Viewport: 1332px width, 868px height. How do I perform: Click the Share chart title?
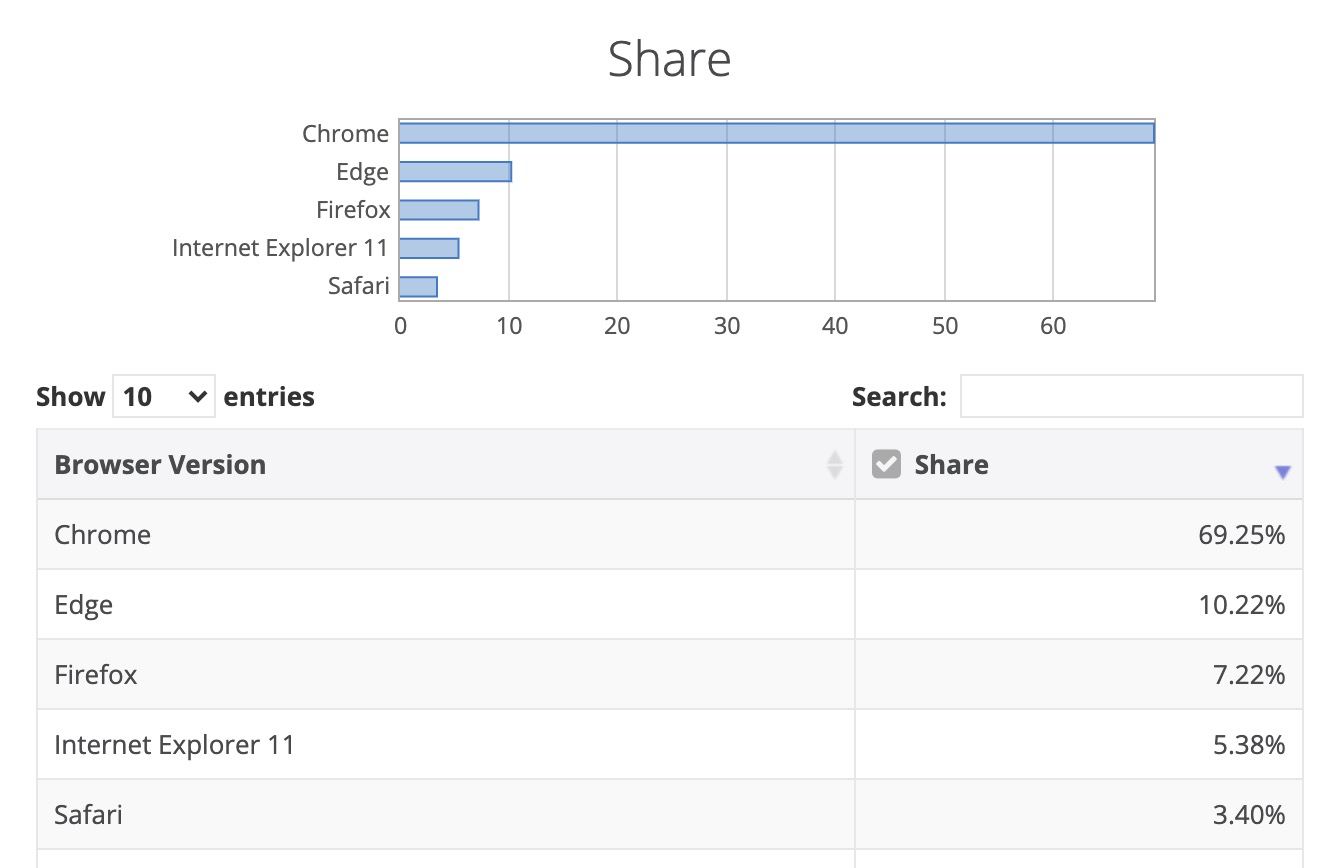pos(669,60)
